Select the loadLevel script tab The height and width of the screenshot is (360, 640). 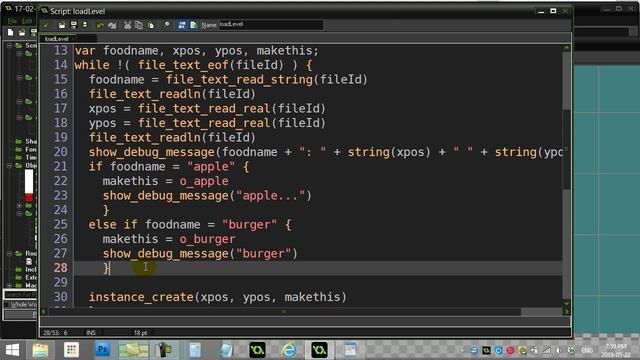point(57,39)
